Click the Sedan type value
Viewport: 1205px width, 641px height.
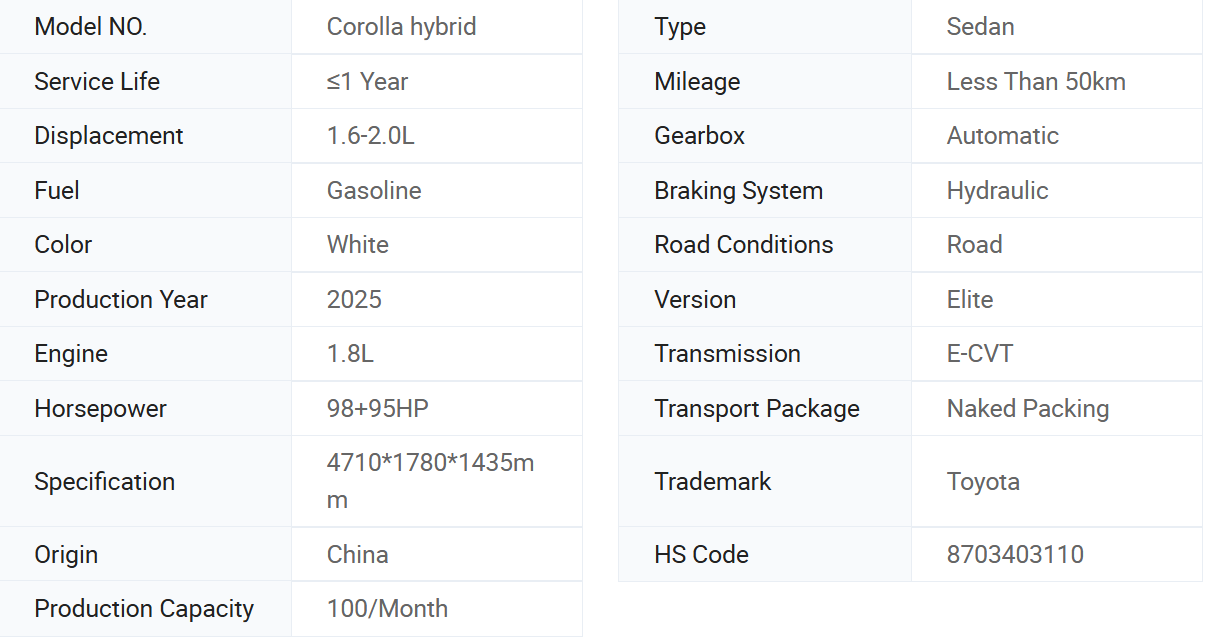click(980, 27)
